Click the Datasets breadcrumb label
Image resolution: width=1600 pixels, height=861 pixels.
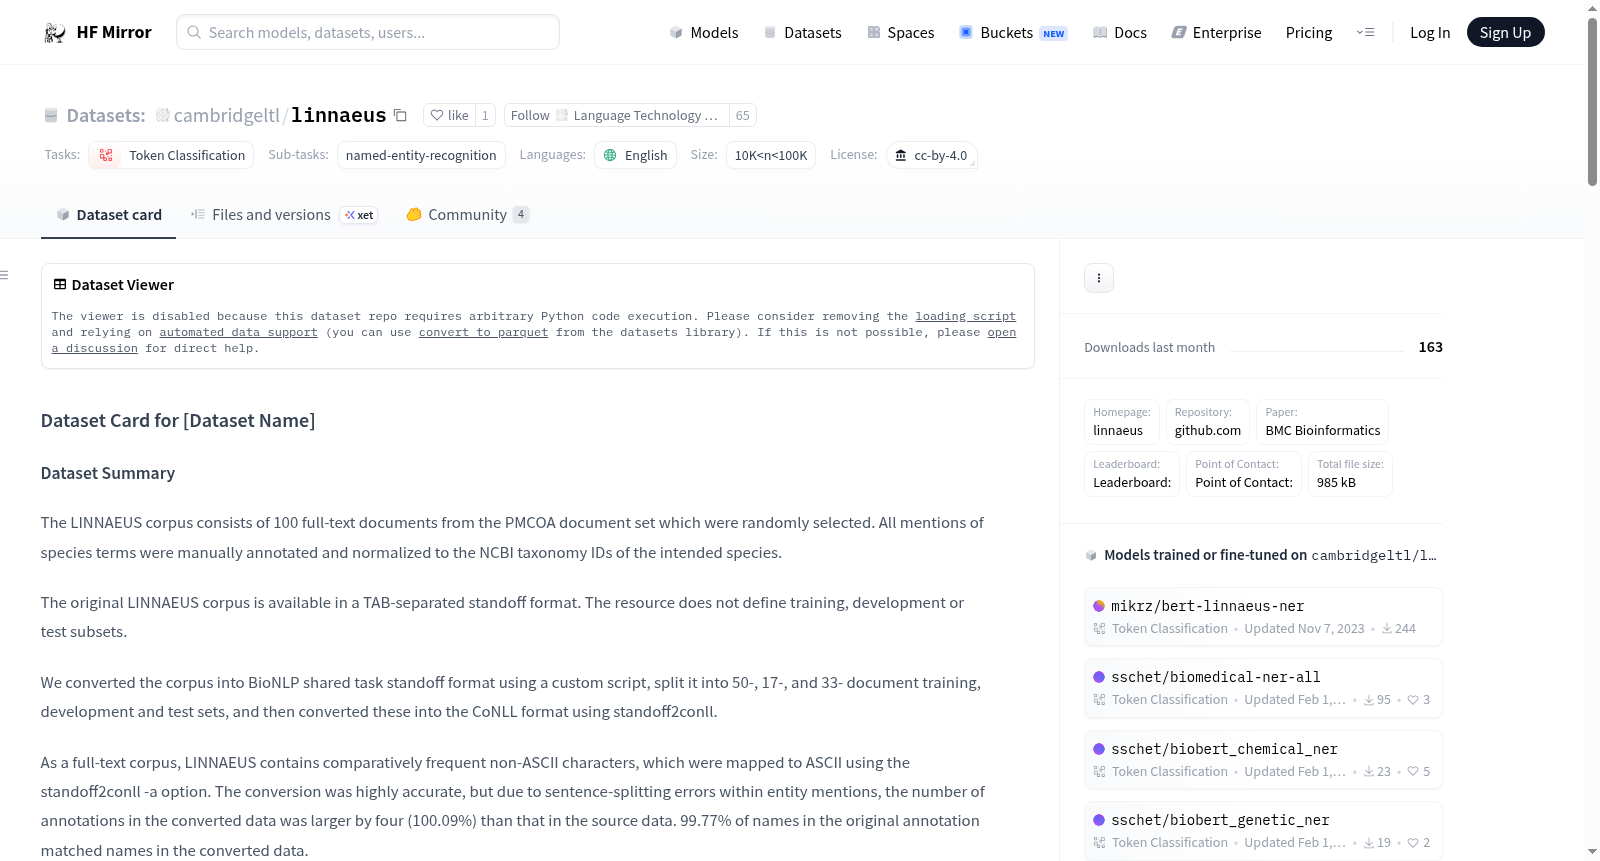pos(106,115)
